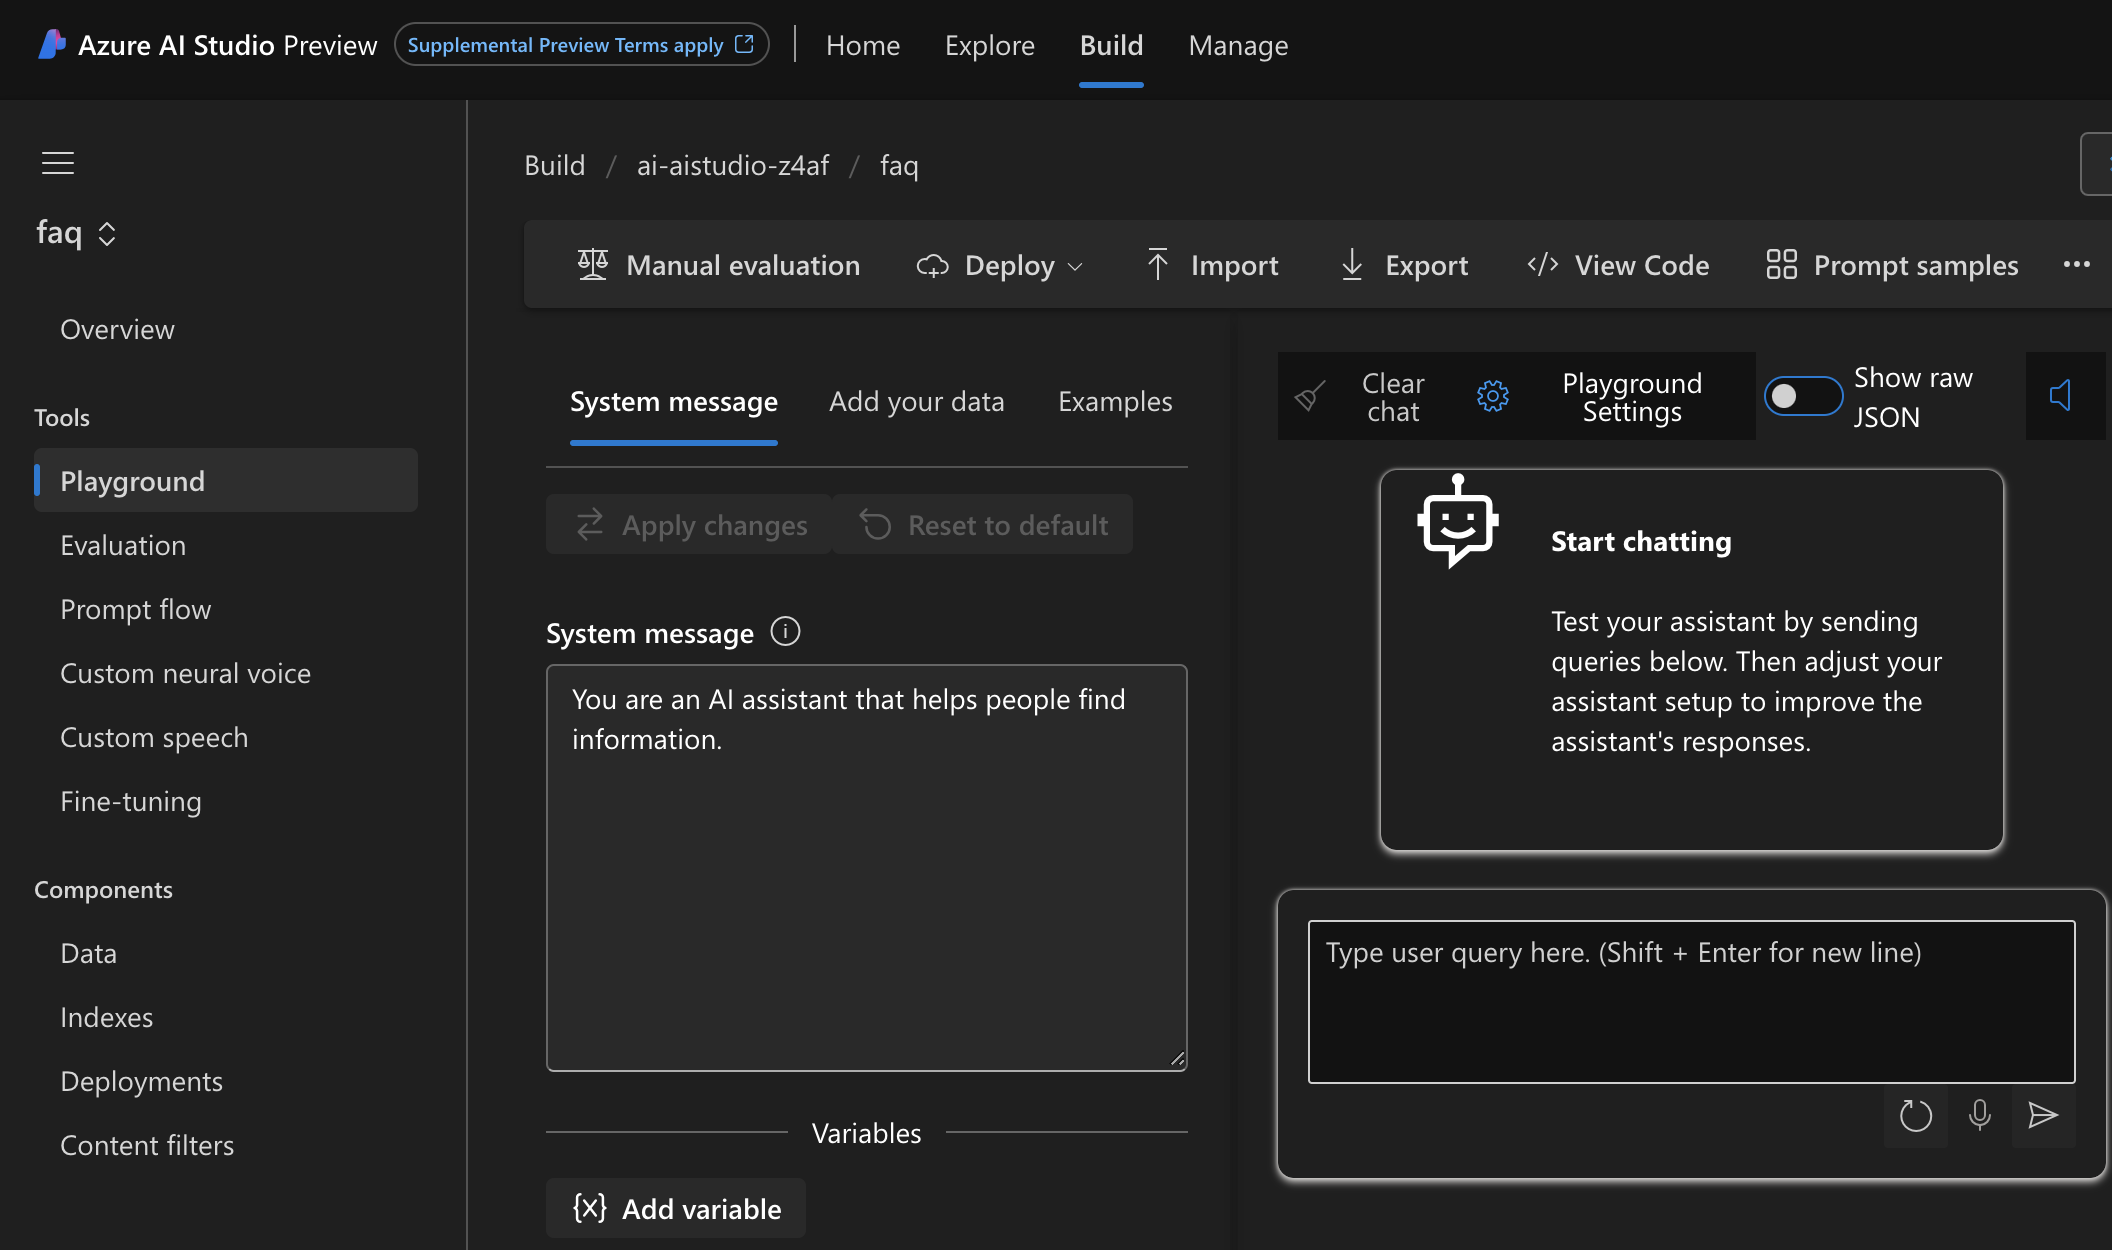2112x1250 pixels.
Task: Click the regenerate circular arrow icon
Action: [1915, 1115]
